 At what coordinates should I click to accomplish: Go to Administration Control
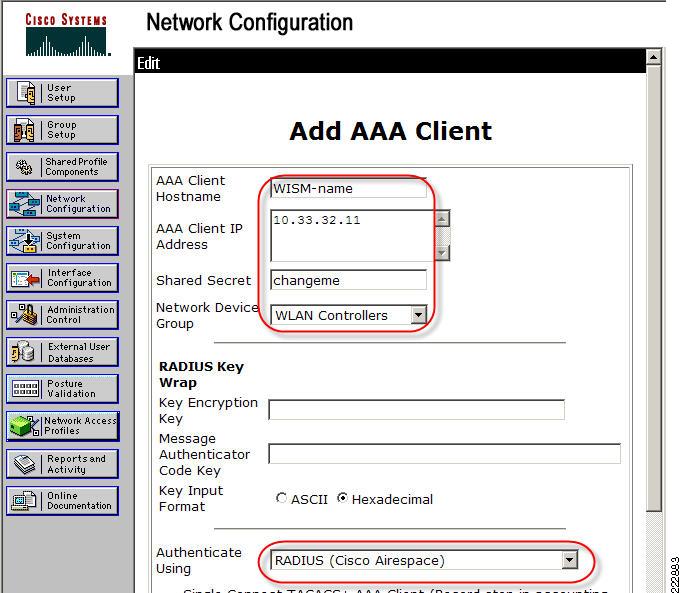coord(62,315)
